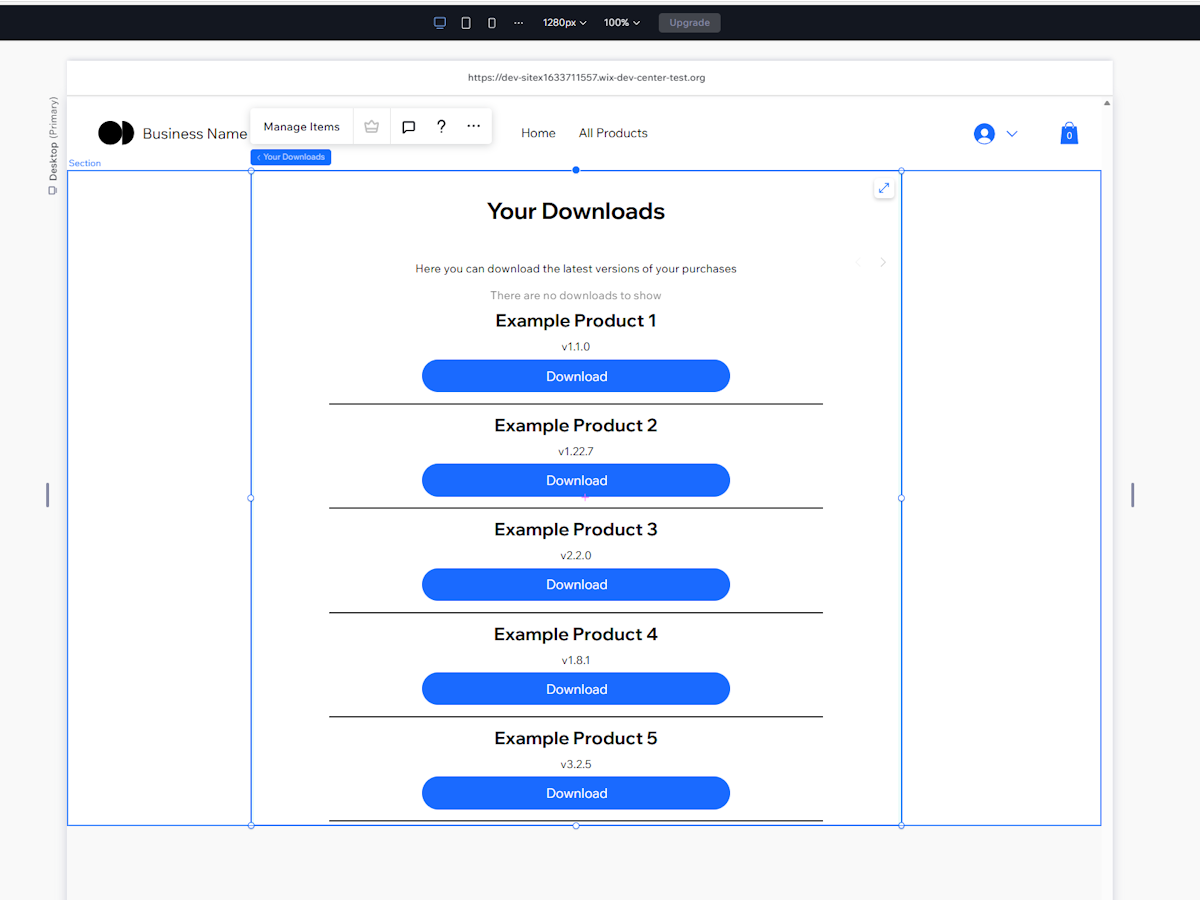Image resolution: width=1200 pixels, height=900 pixels.
Task: Click Download button for Example Product 4
Action: pos(576,689)
